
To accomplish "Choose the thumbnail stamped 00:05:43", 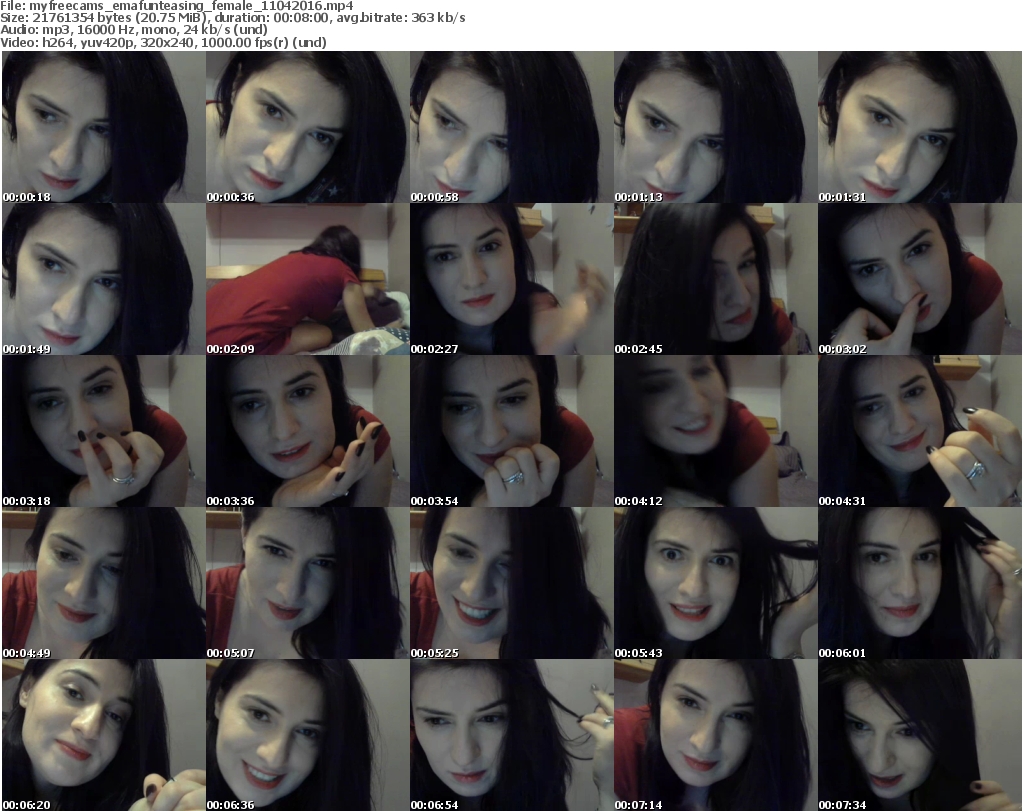I will click(x=715, y=583).
